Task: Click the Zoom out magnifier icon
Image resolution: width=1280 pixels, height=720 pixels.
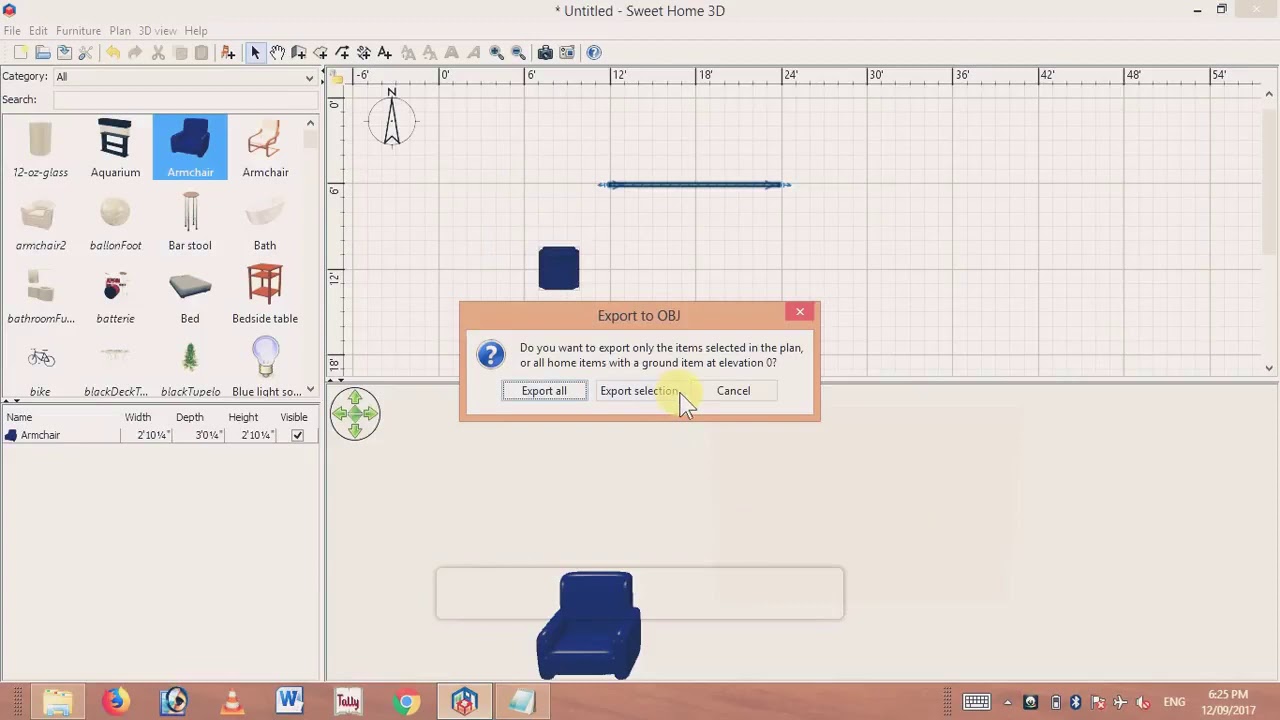Action: (518, 53)
